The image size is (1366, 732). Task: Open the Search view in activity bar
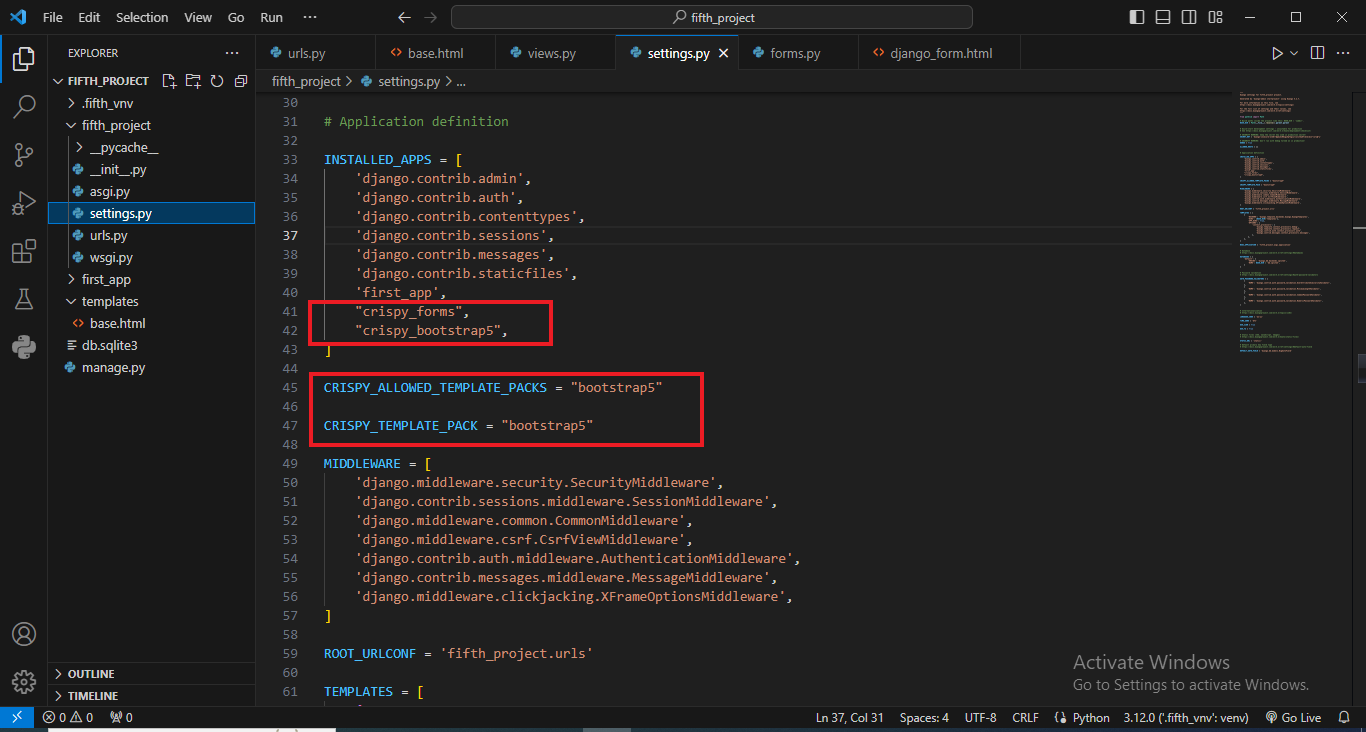pyautogui.click(x=24, y=107)
